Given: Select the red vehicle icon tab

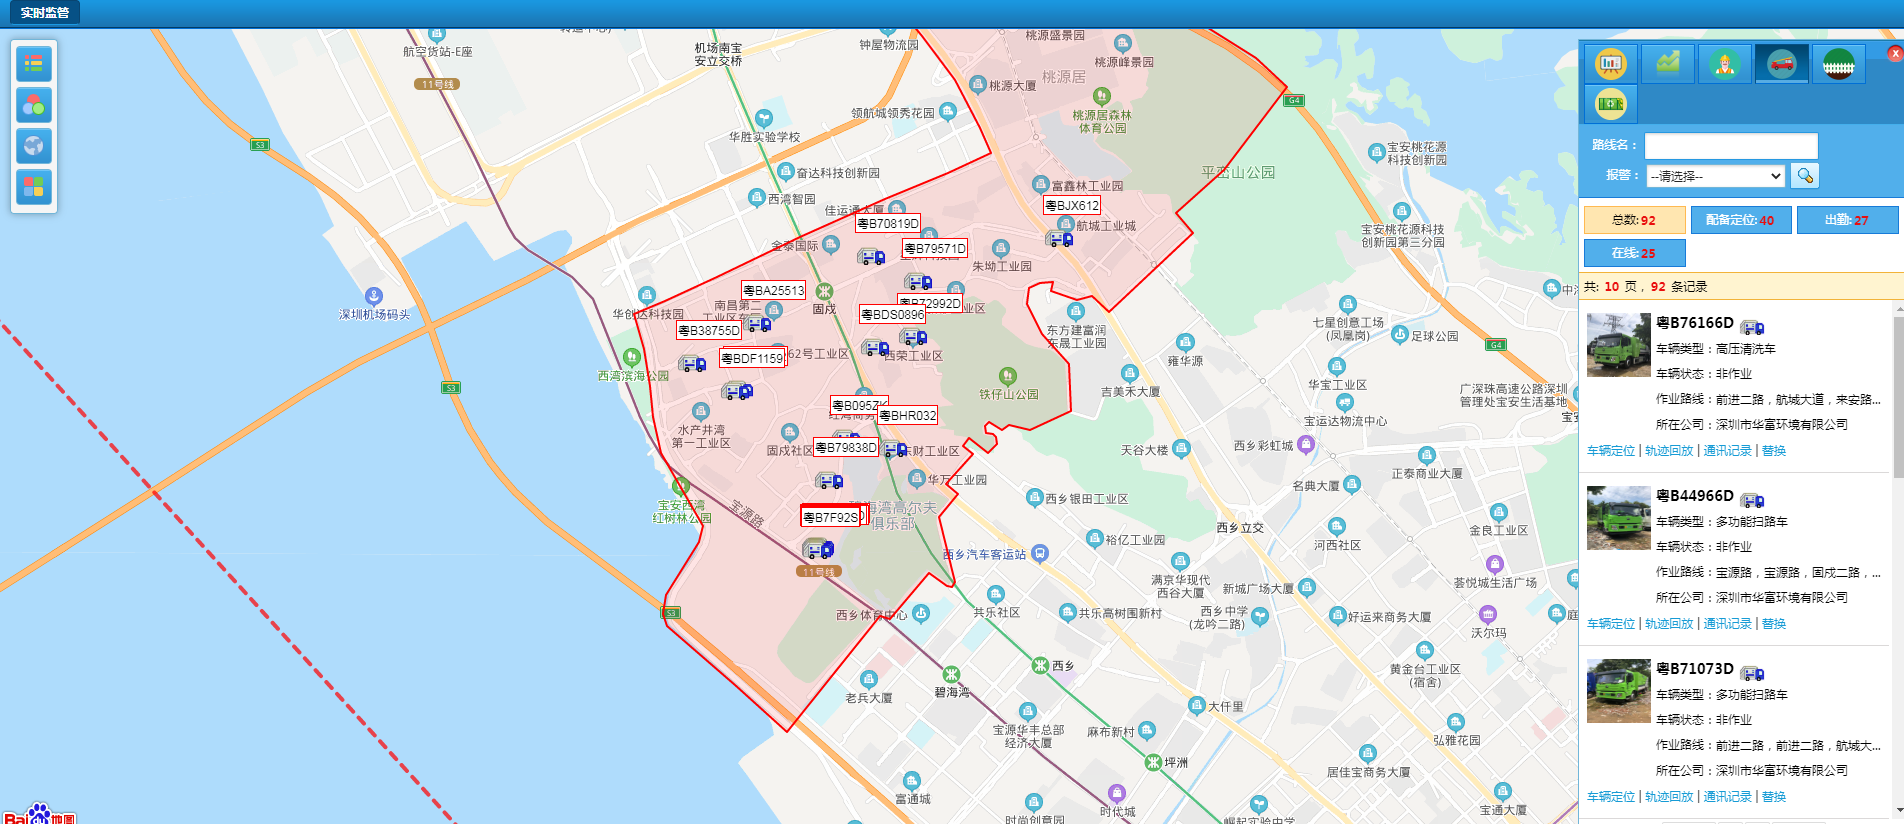Looking at the screenshot, I should point(1781,64).
